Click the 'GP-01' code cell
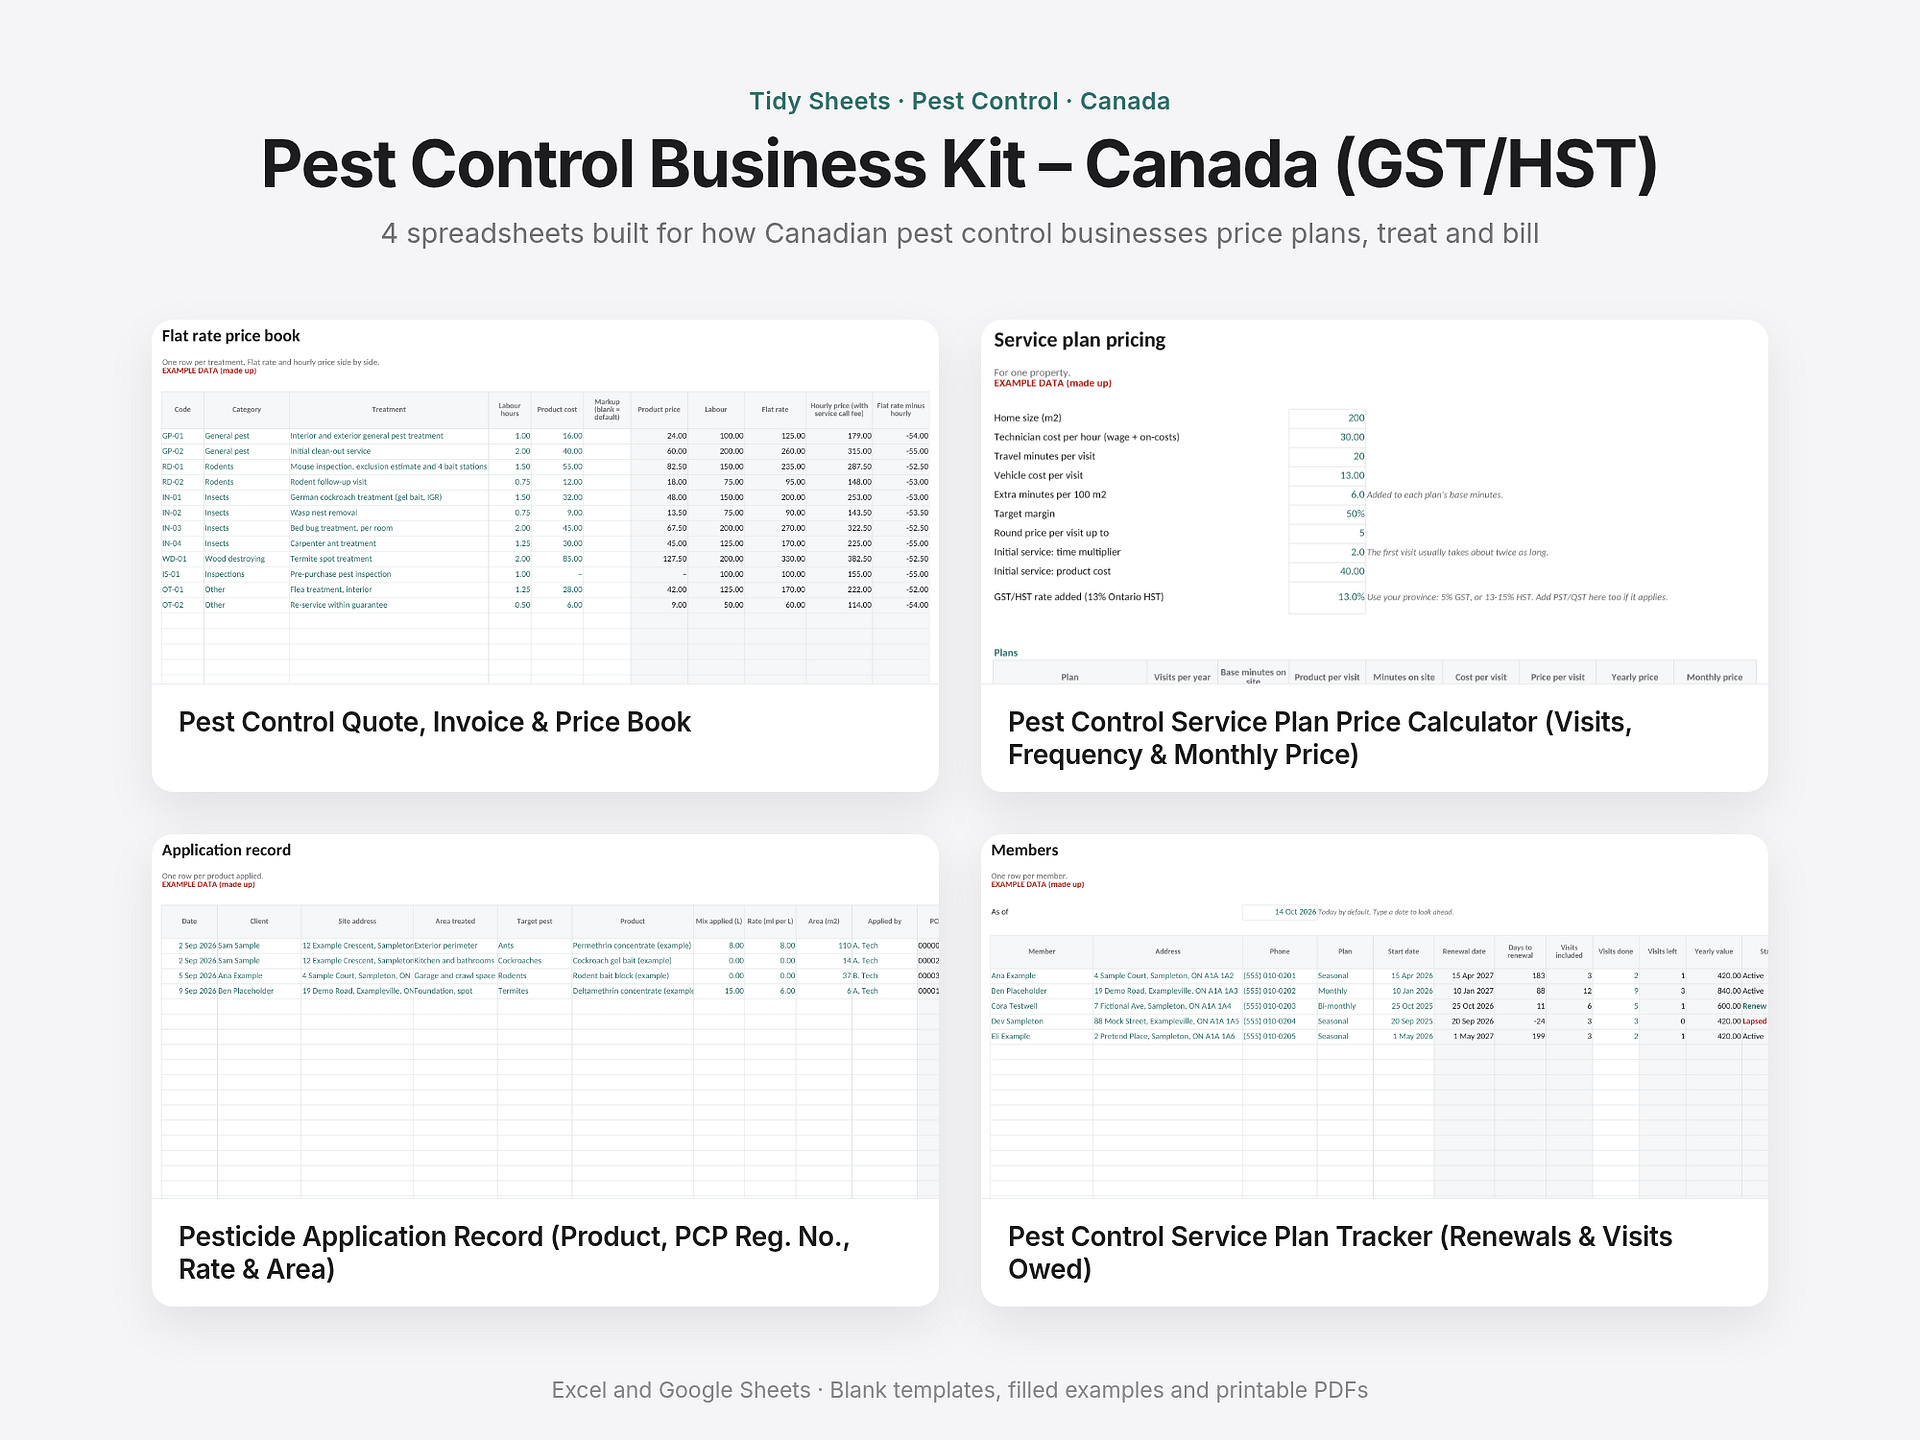The width and height of the screenshot is (1920, 1440). [x=182, y=436]
